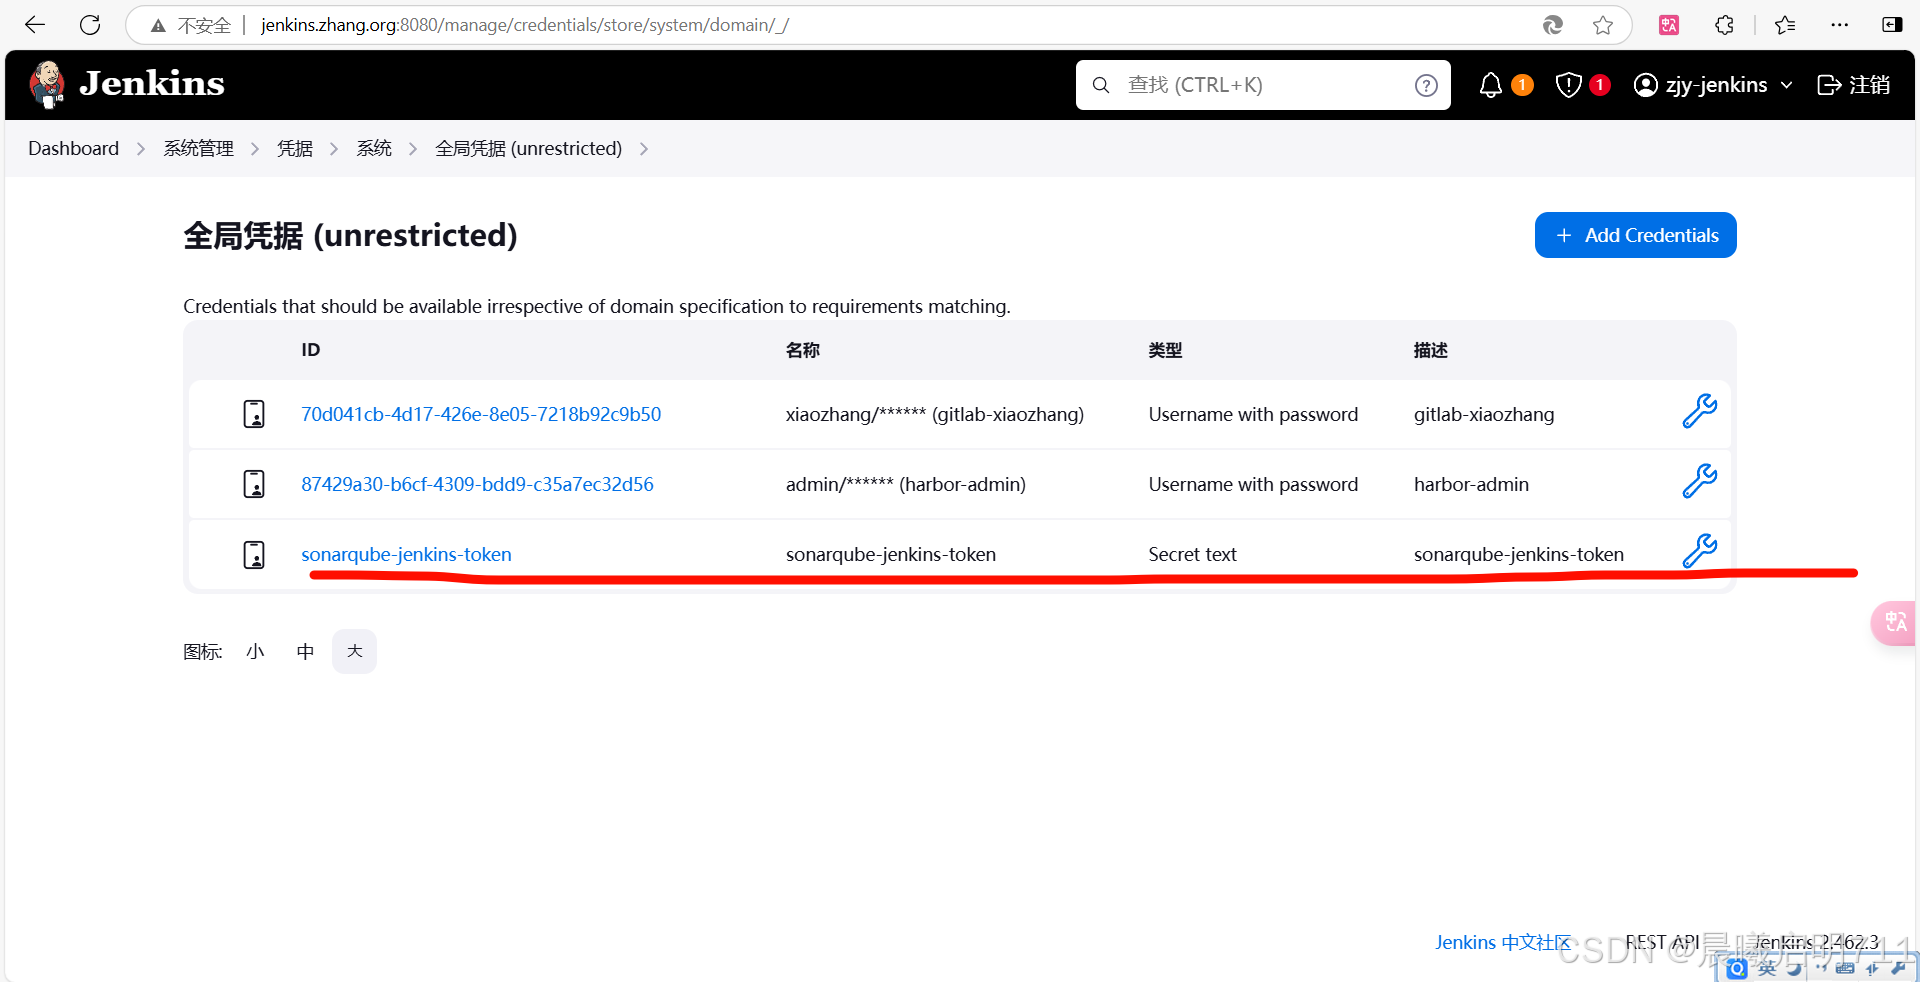Open Jenkins 中文社区 footer link
The width and height of the screenshot is (1920, 982).
pyautogui.click(x=1502, y=942)
